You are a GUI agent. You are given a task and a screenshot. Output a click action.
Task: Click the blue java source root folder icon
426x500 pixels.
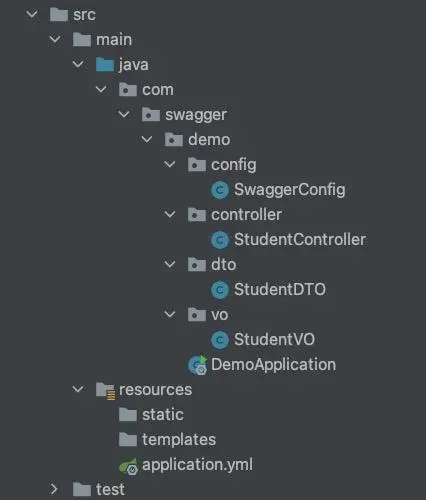tap(105, 65)
